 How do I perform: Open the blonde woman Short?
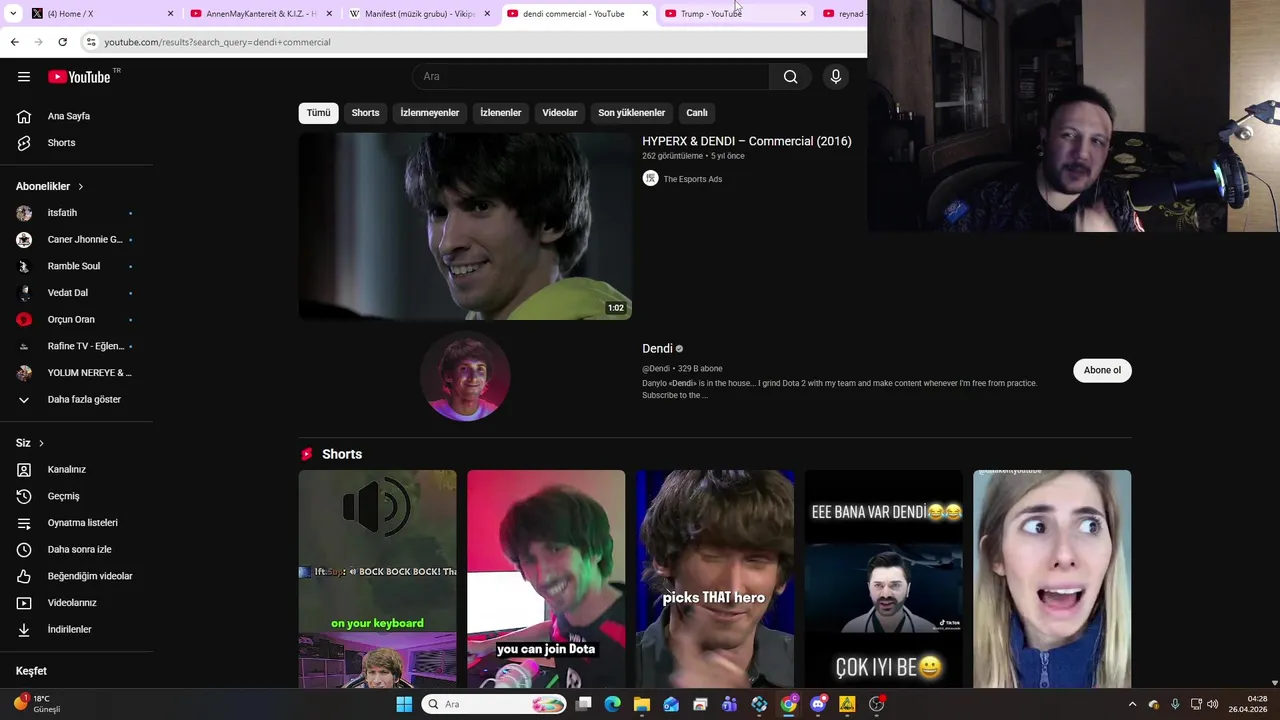click(1052, 579)
